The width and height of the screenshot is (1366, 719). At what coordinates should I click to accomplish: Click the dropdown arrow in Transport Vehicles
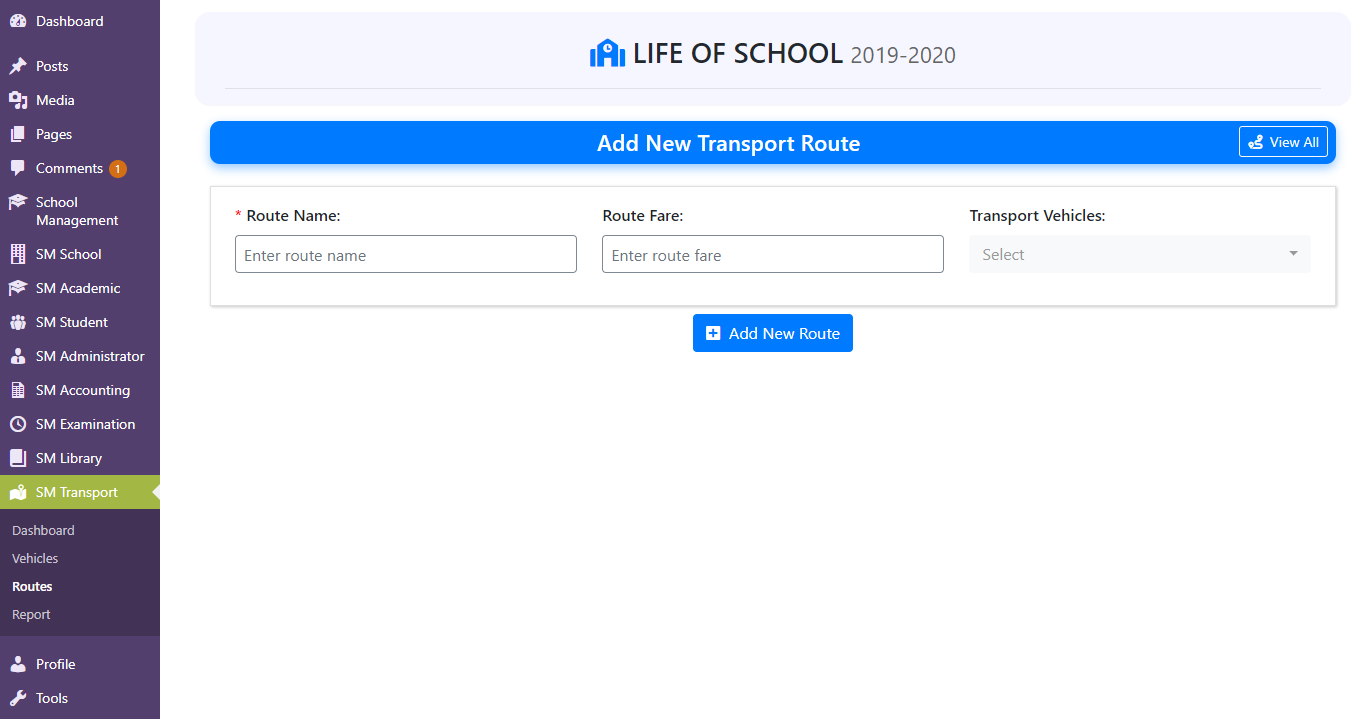[1293, 254]
